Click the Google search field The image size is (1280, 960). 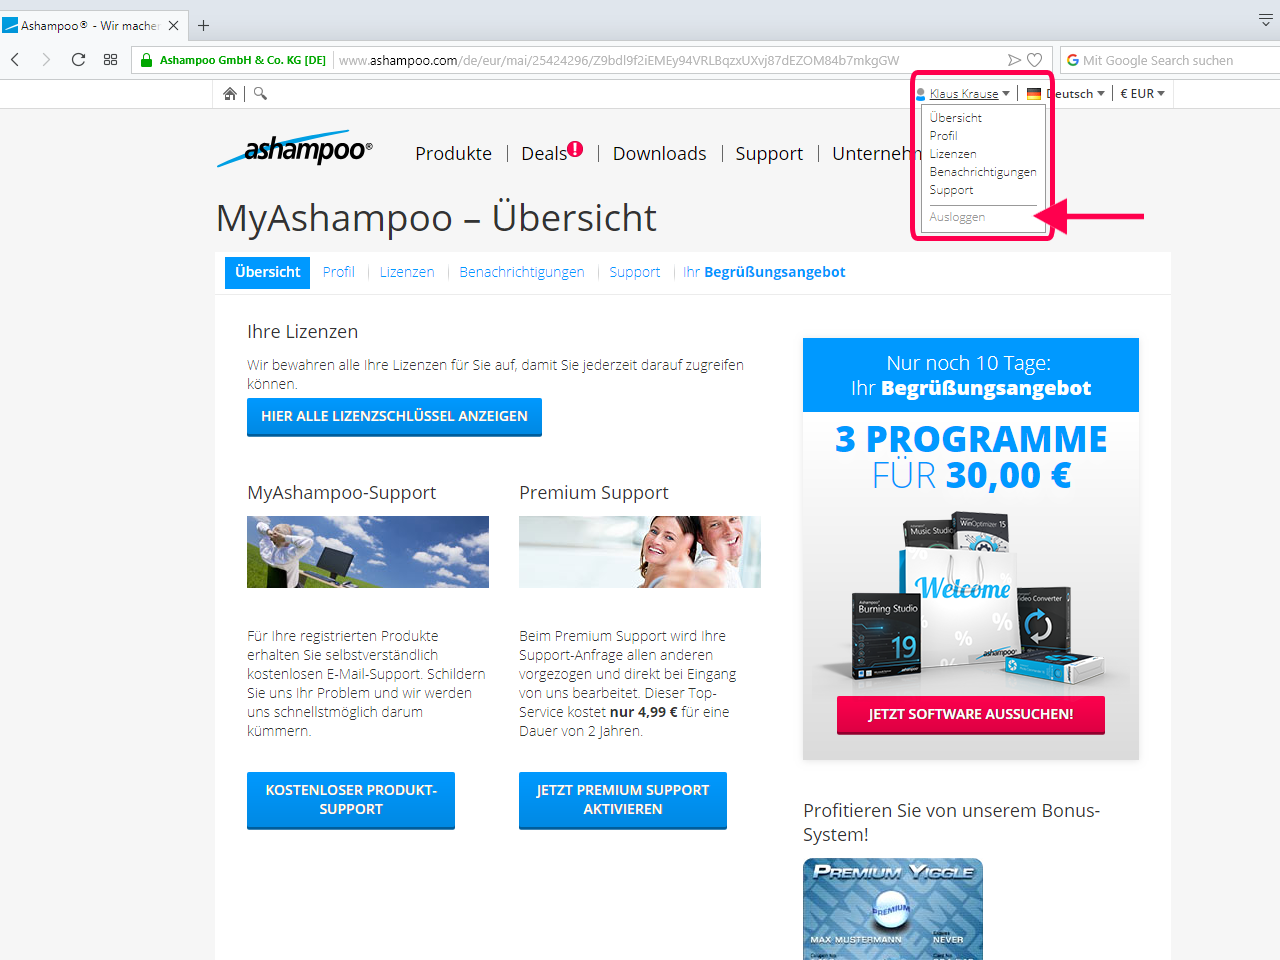1170,60
